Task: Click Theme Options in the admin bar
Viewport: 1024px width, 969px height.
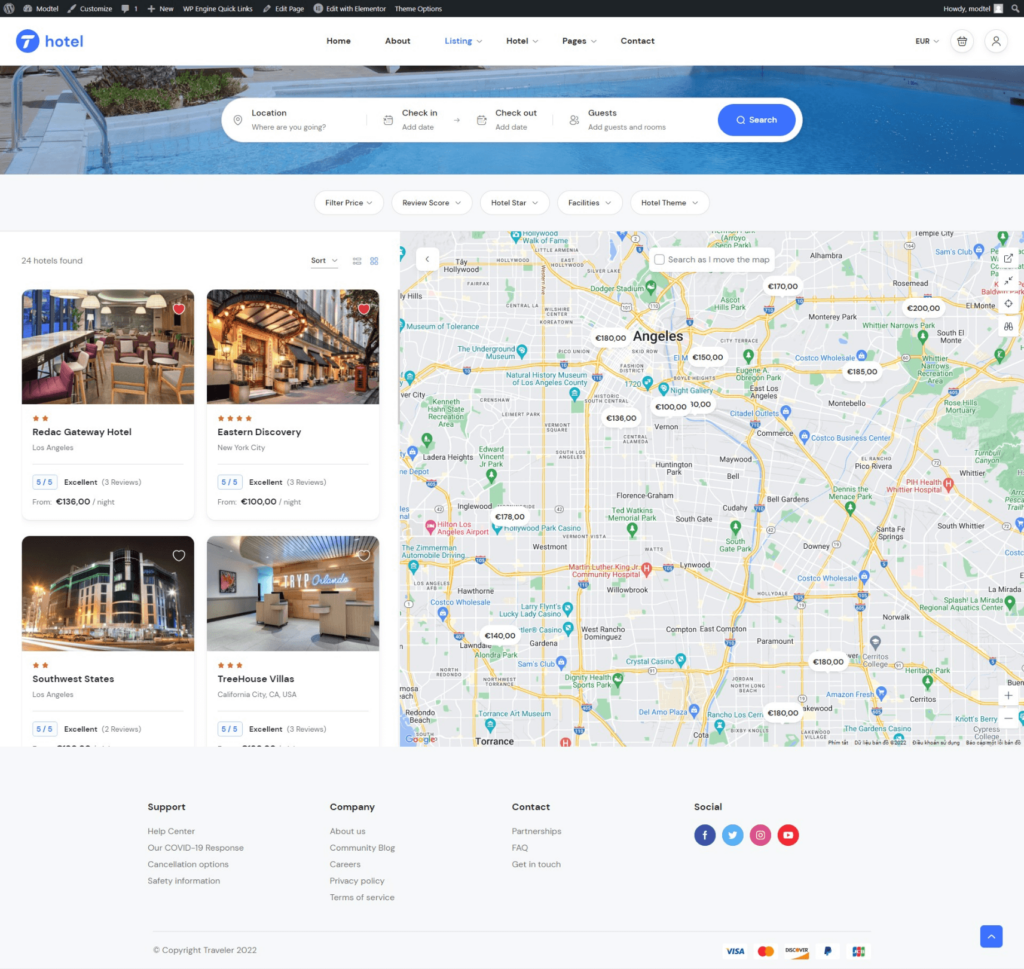Action: point(418,8)
